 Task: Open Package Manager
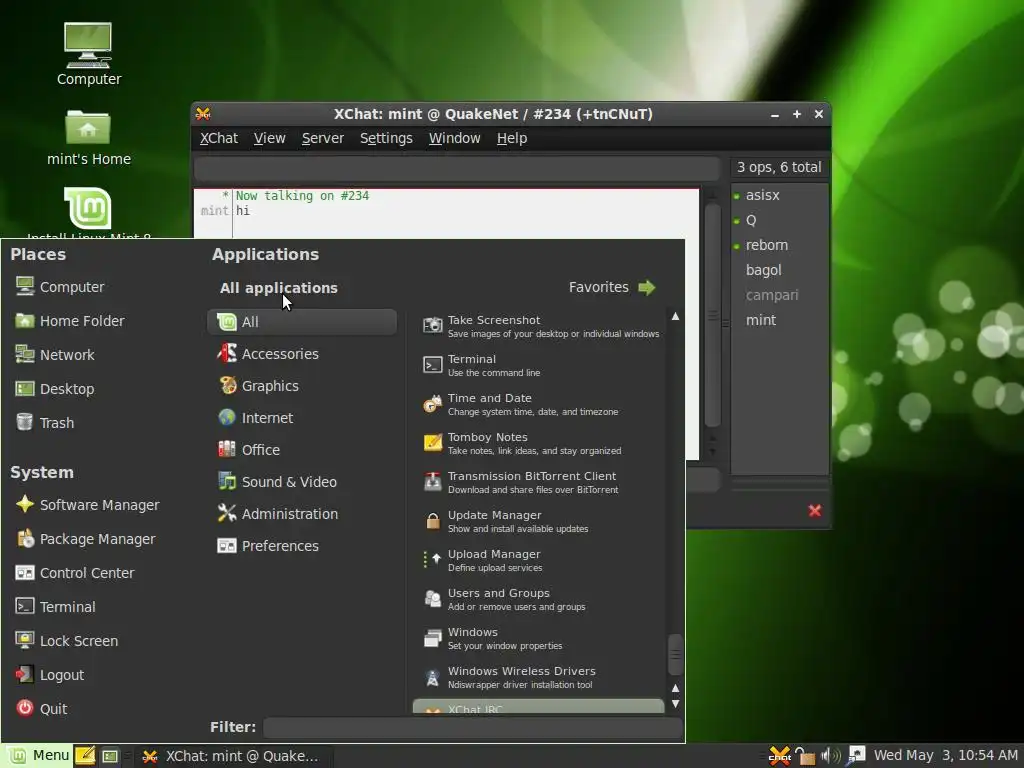coord(86,539)
